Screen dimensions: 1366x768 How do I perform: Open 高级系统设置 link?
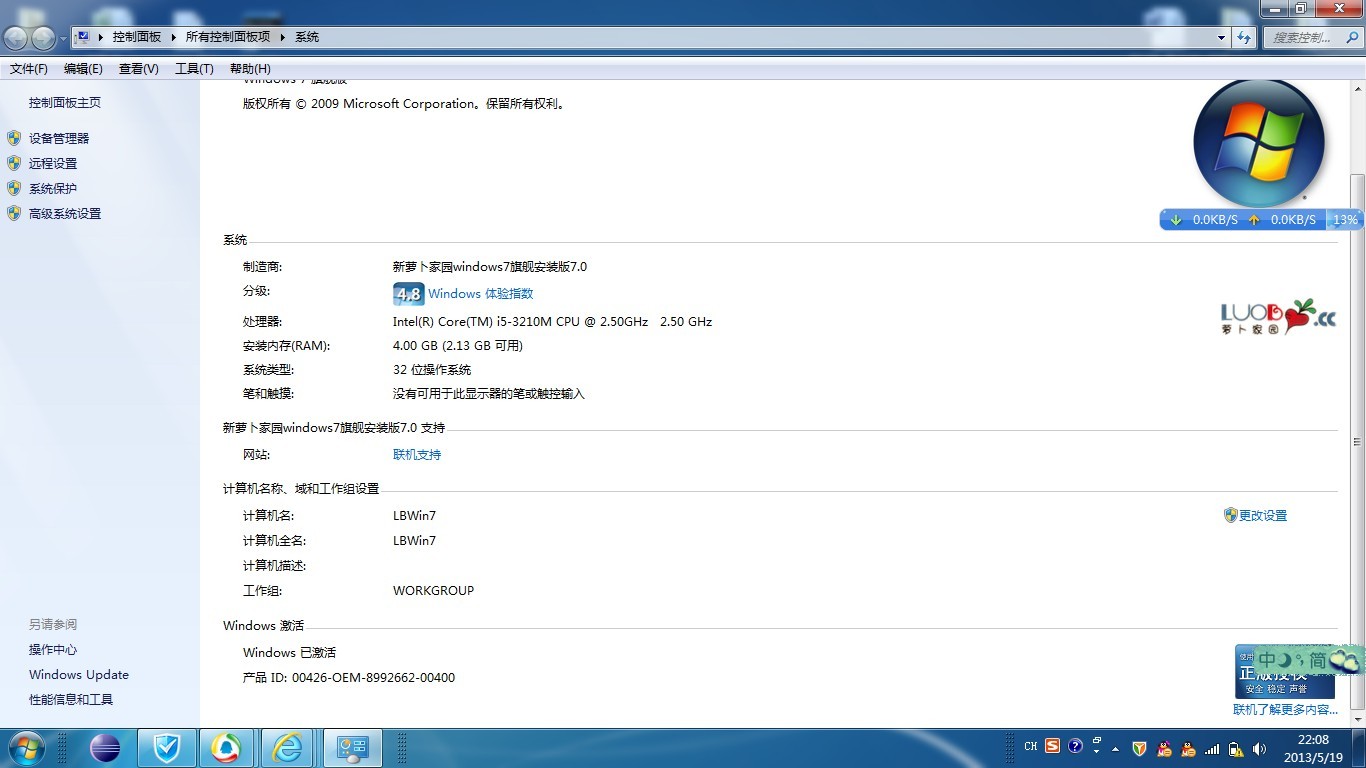[65, 214]
